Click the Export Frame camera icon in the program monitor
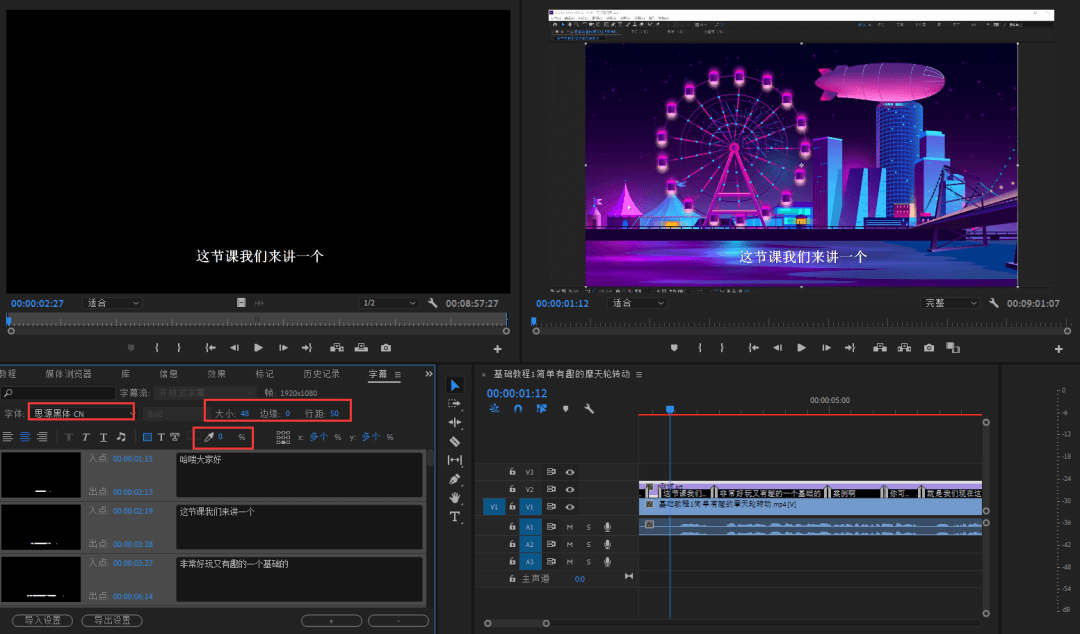 point(929,348)
